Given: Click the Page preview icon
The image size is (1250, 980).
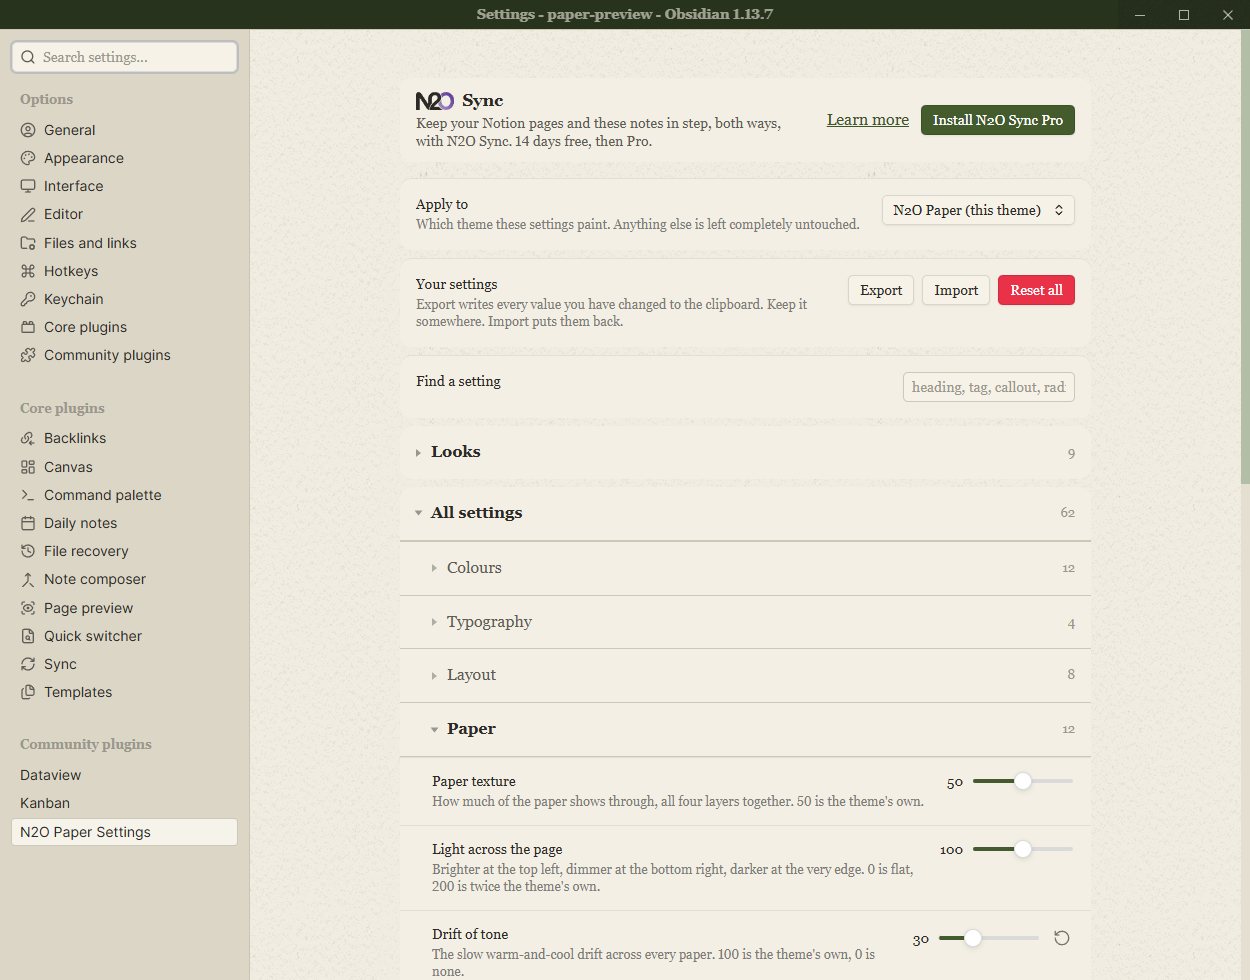Looking at the screenshot, I should (28, 608).
